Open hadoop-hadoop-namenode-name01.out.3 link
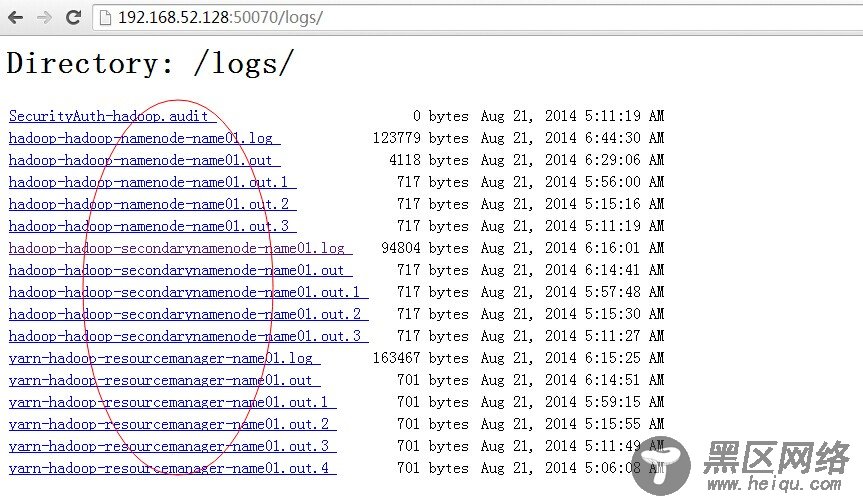 (152, 226)
